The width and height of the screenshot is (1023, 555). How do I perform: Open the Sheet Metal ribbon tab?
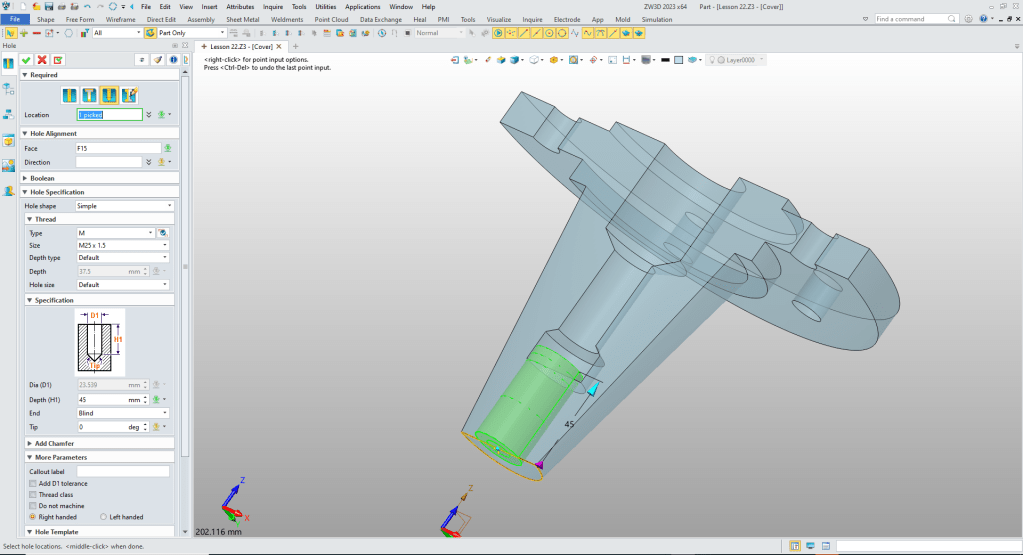tap(245, 19)
